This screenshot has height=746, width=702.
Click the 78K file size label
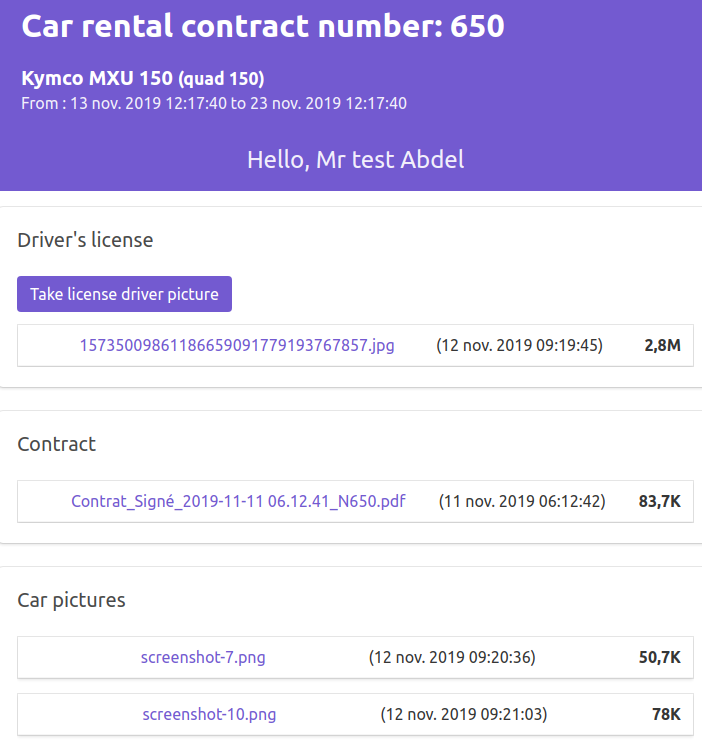click(x=666, y=715)
